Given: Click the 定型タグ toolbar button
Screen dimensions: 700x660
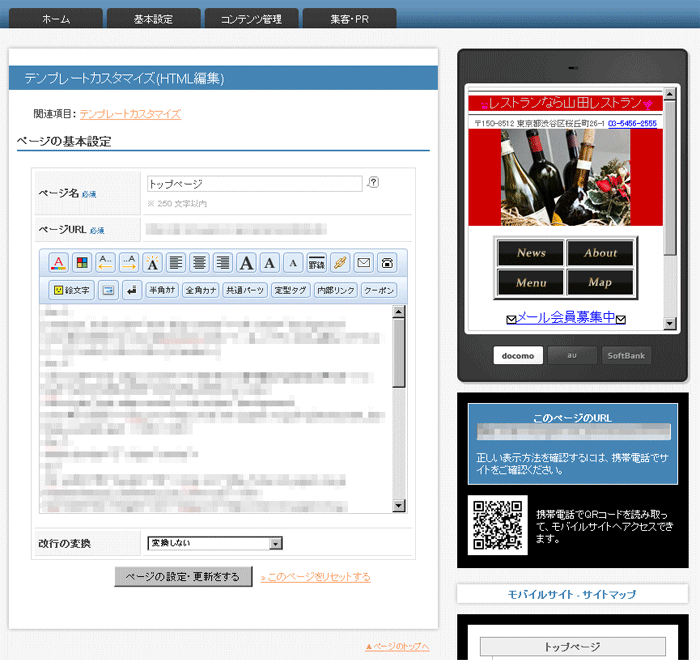Looking at the screenshot, I should (290, 290).
